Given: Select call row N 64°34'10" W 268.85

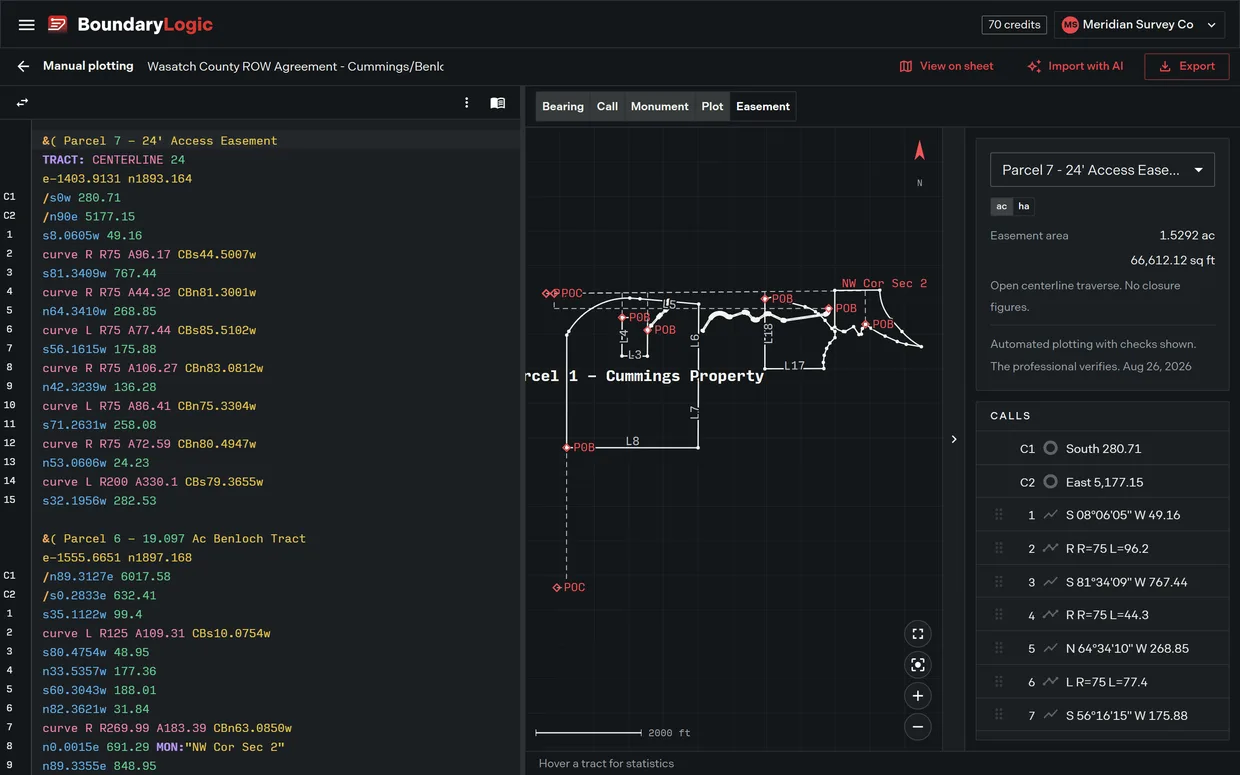Looking at the screenshot, I should [x=1102, y=648].
